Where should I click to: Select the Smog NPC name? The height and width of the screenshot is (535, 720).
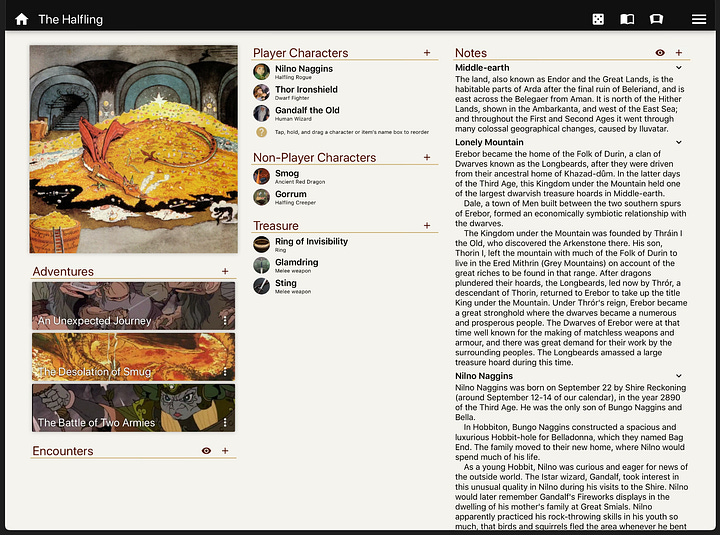[287, 173]
